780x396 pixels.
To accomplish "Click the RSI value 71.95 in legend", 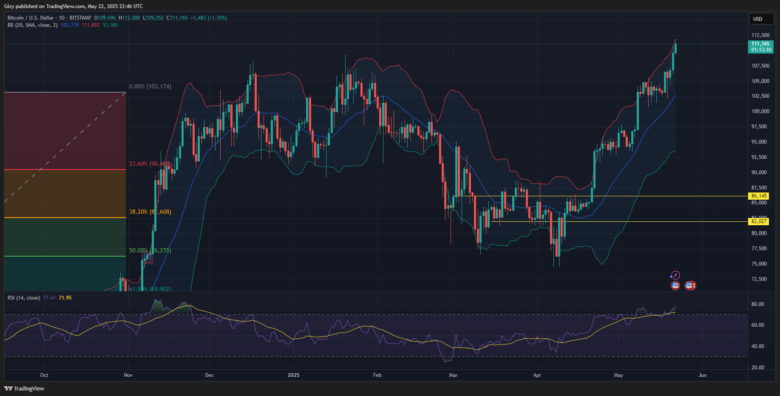I will point(65,297).
